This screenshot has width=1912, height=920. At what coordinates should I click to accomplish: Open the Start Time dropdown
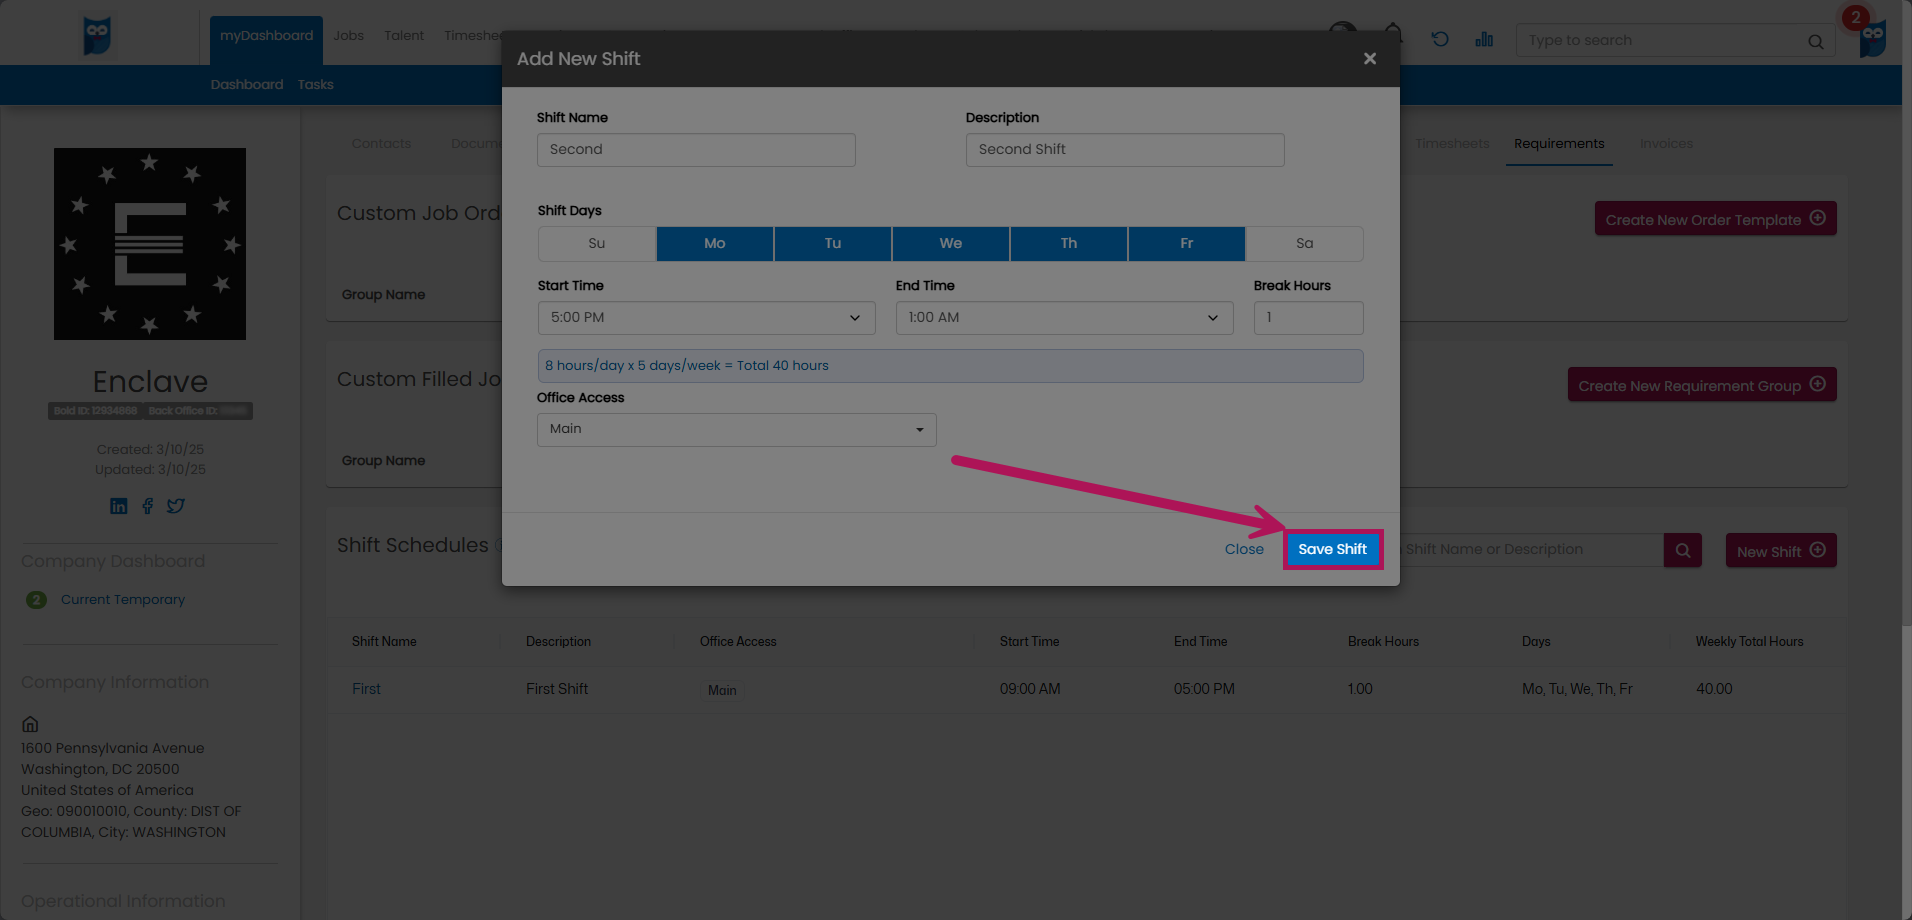pos(706,318)
